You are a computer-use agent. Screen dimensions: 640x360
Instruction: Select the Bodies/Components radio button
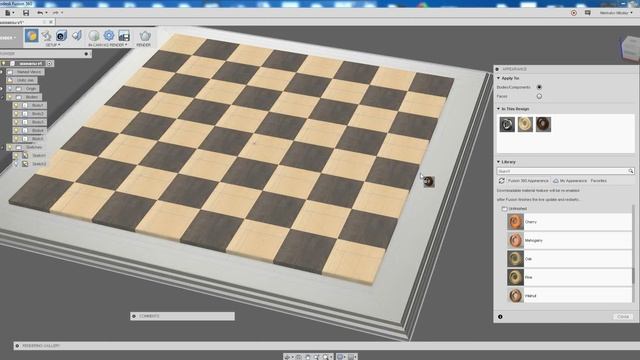[539, 87]
